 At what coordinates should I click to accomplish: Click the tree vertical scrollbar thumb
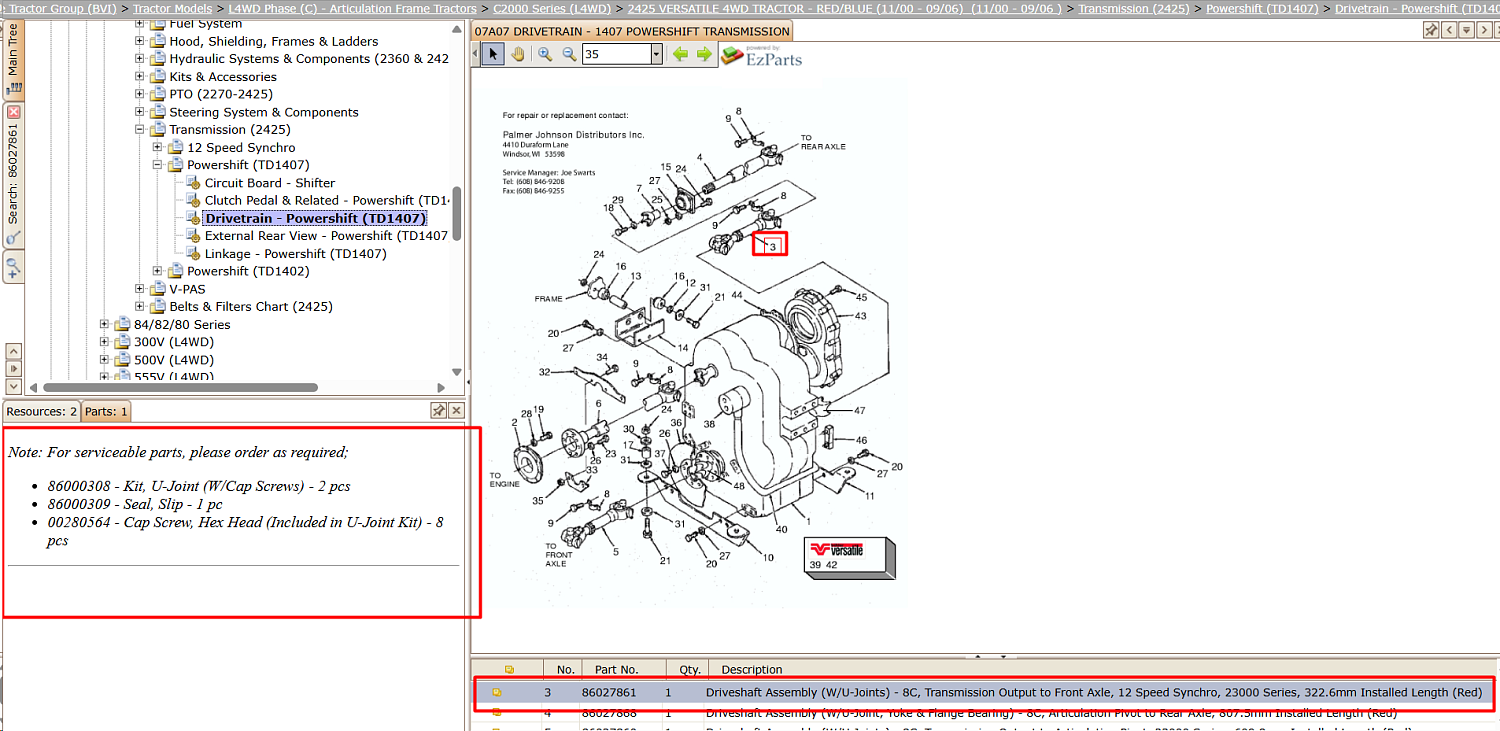pos(457,213)
